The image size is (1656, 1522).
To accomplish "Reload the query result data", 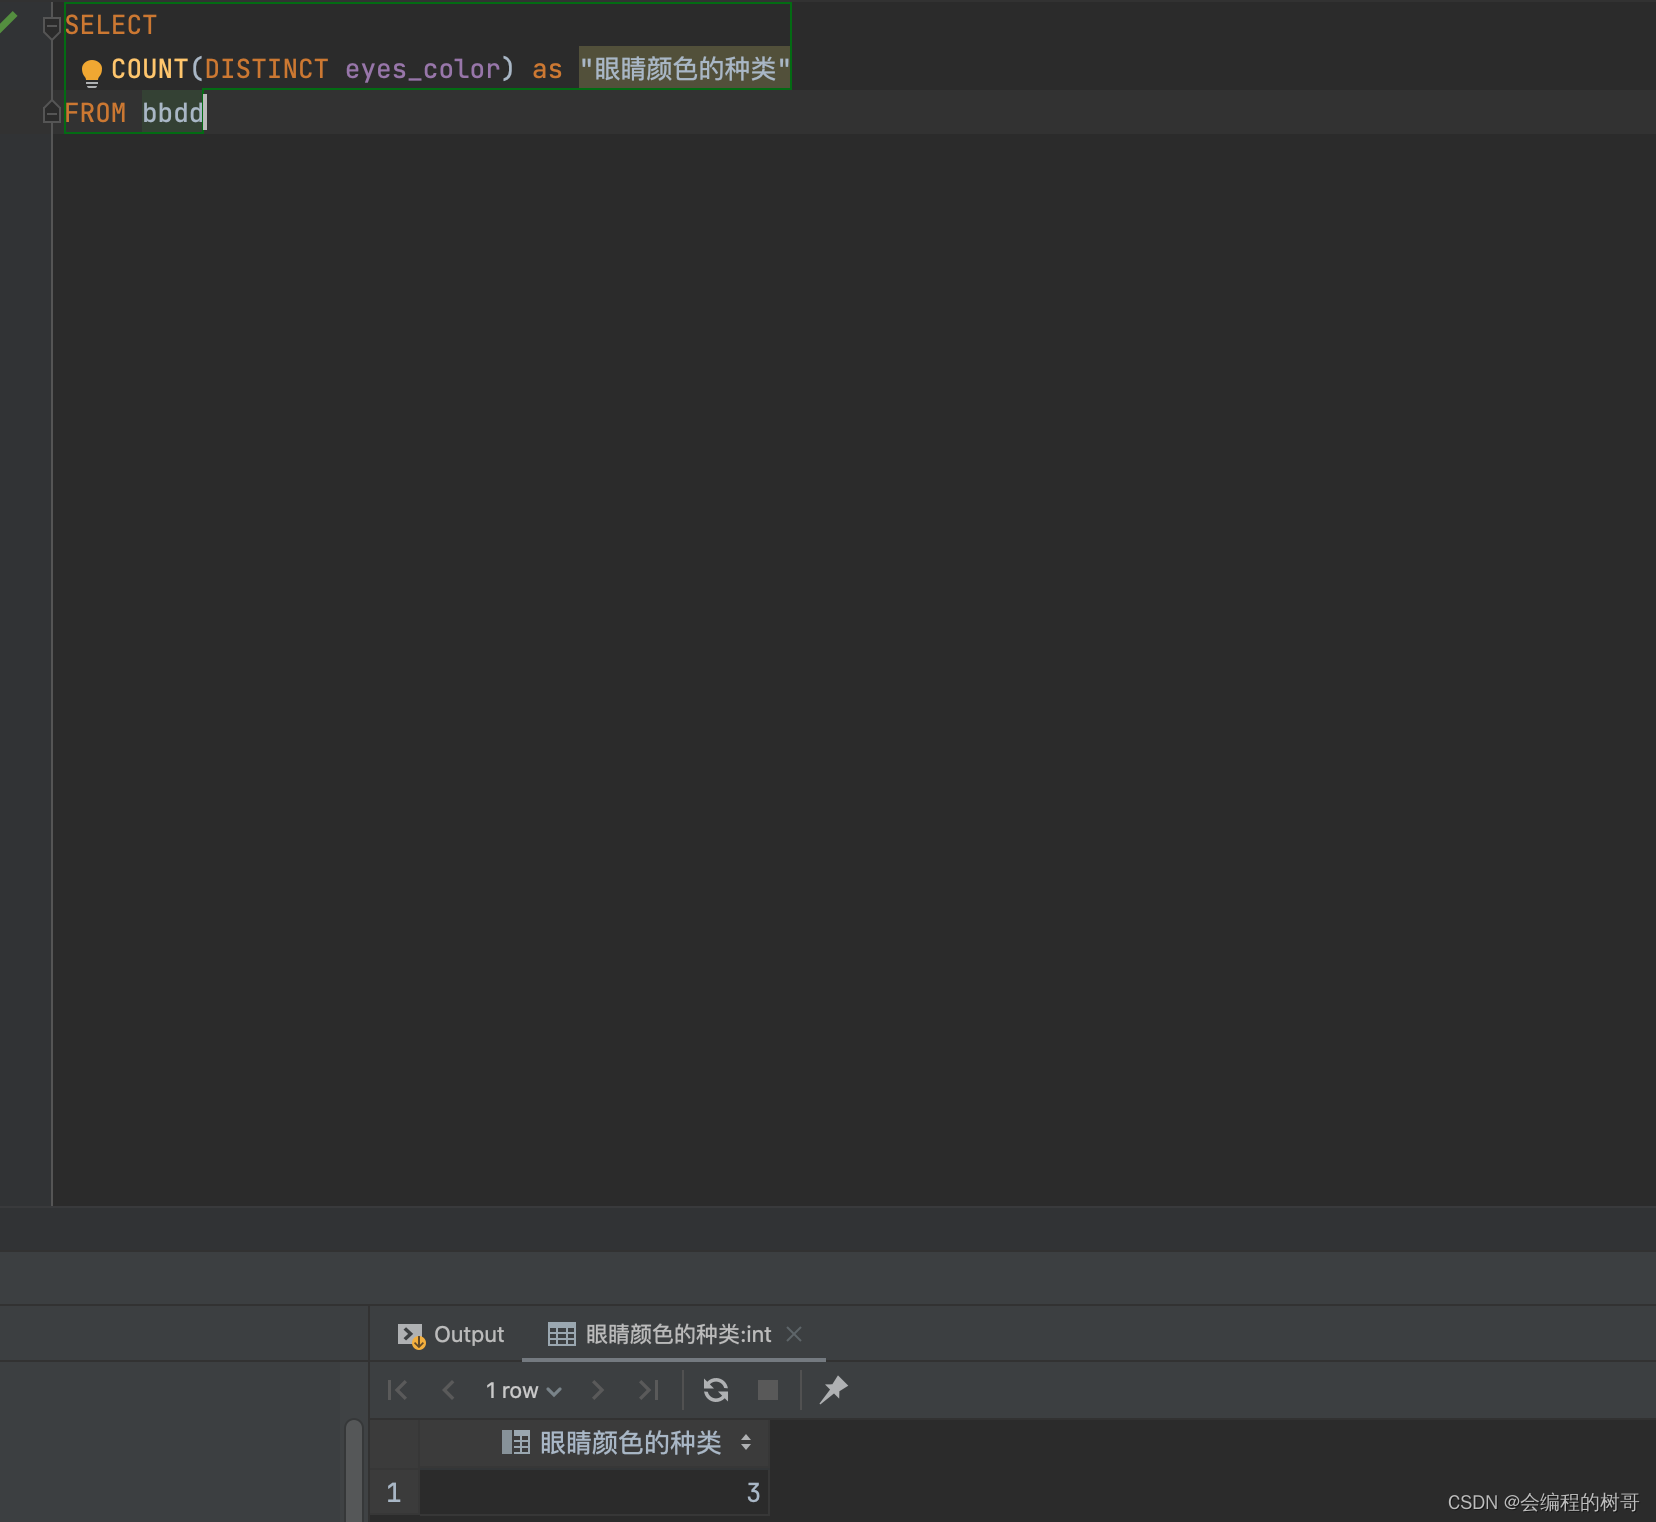I will [x=716, y=1390].
